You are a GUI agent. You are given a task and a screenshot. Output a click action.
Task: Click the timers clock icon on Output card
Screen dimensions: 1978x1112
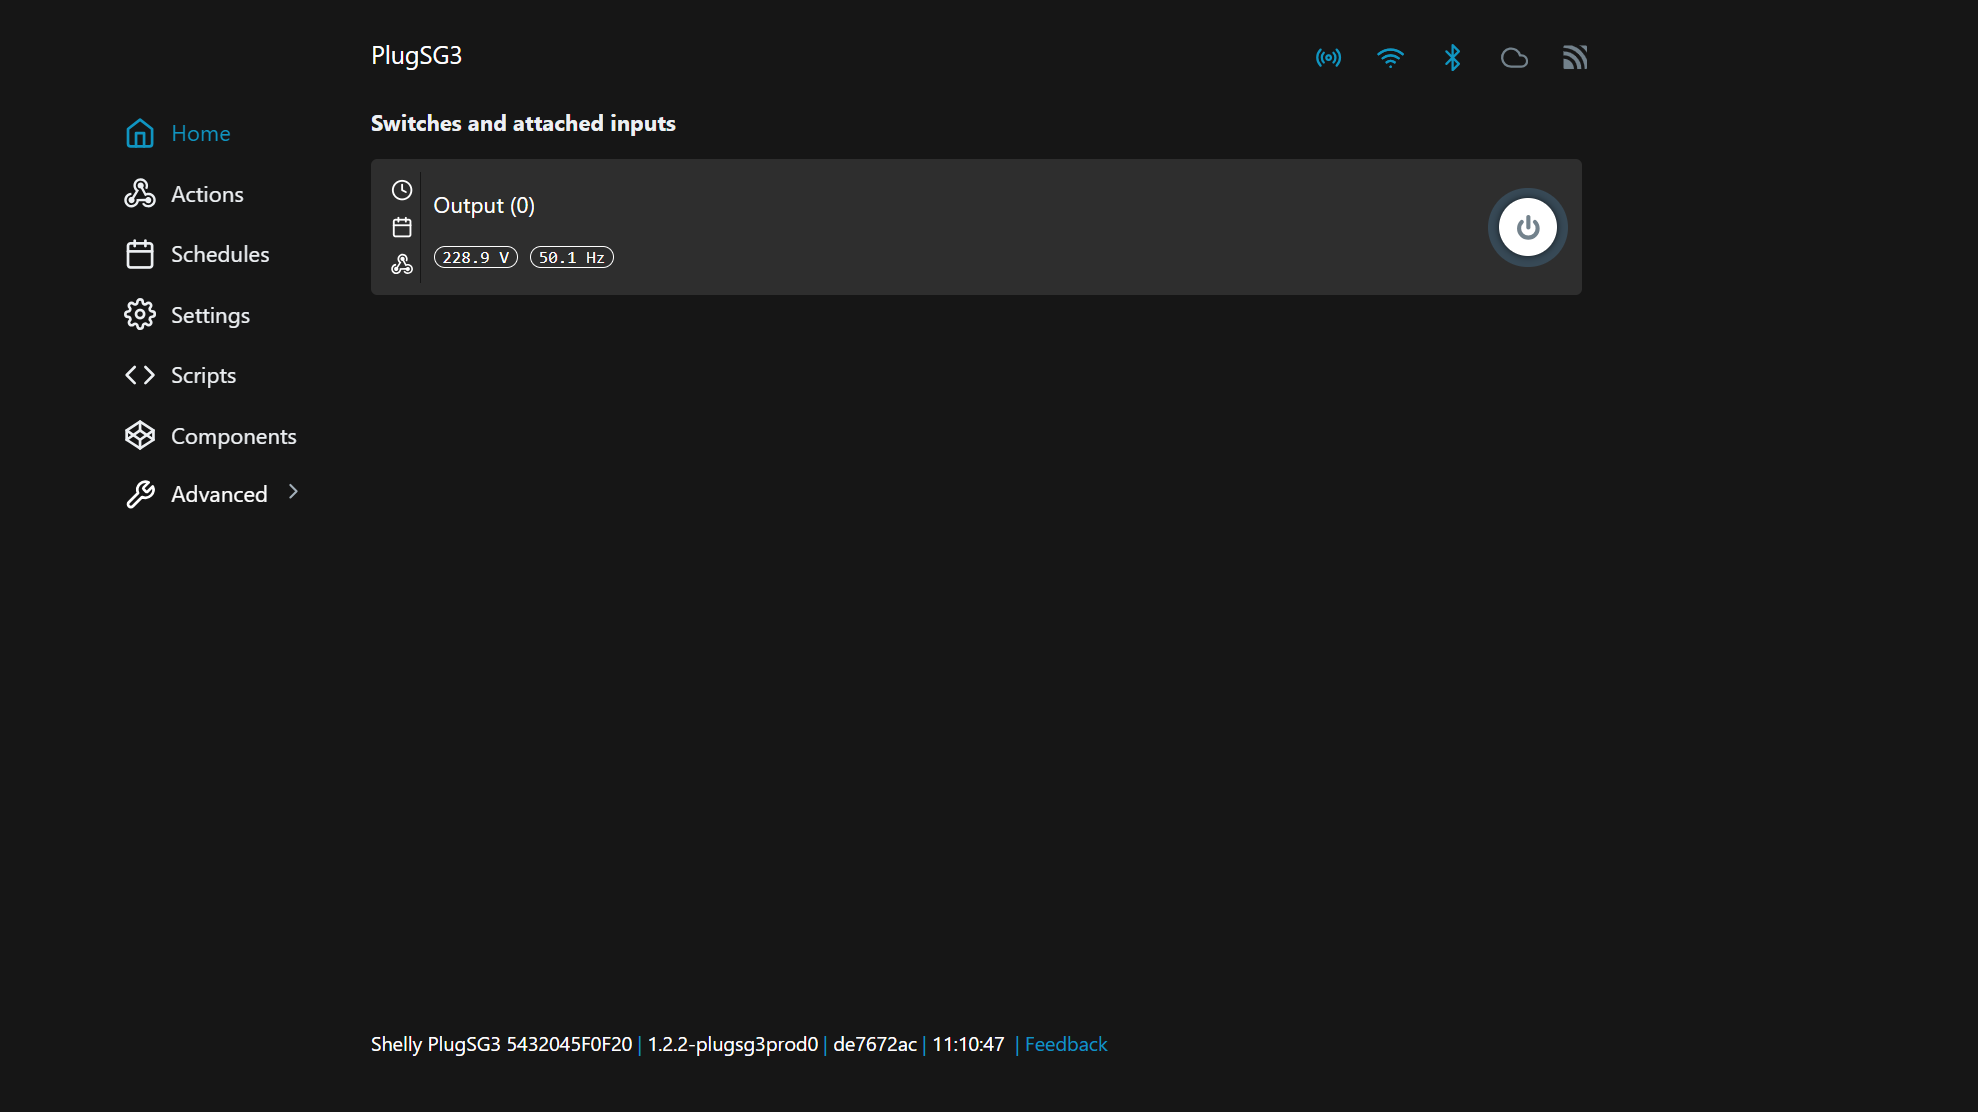(x=402, y=190)
